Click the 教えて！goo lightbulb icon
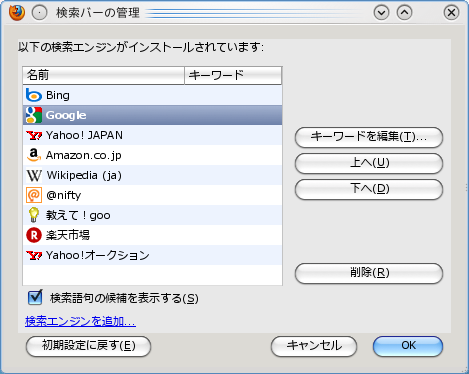Viewport: 469px width, 374px height. [x=34, y=215]
